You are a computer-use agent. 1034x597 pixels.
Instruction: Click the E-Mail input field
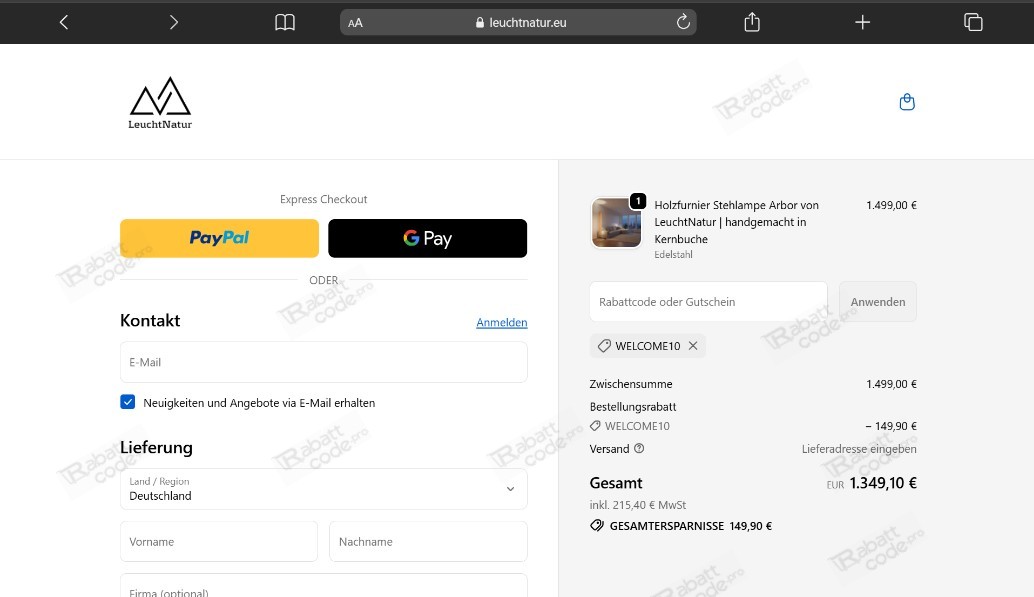(x=323, y=362)
